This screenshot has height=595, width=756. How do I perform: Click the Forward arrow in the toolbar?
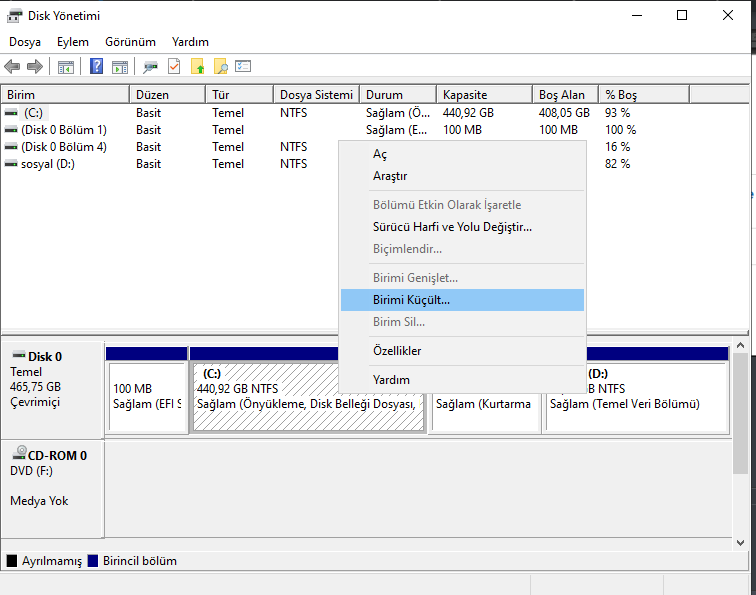[x=35, y=67]
